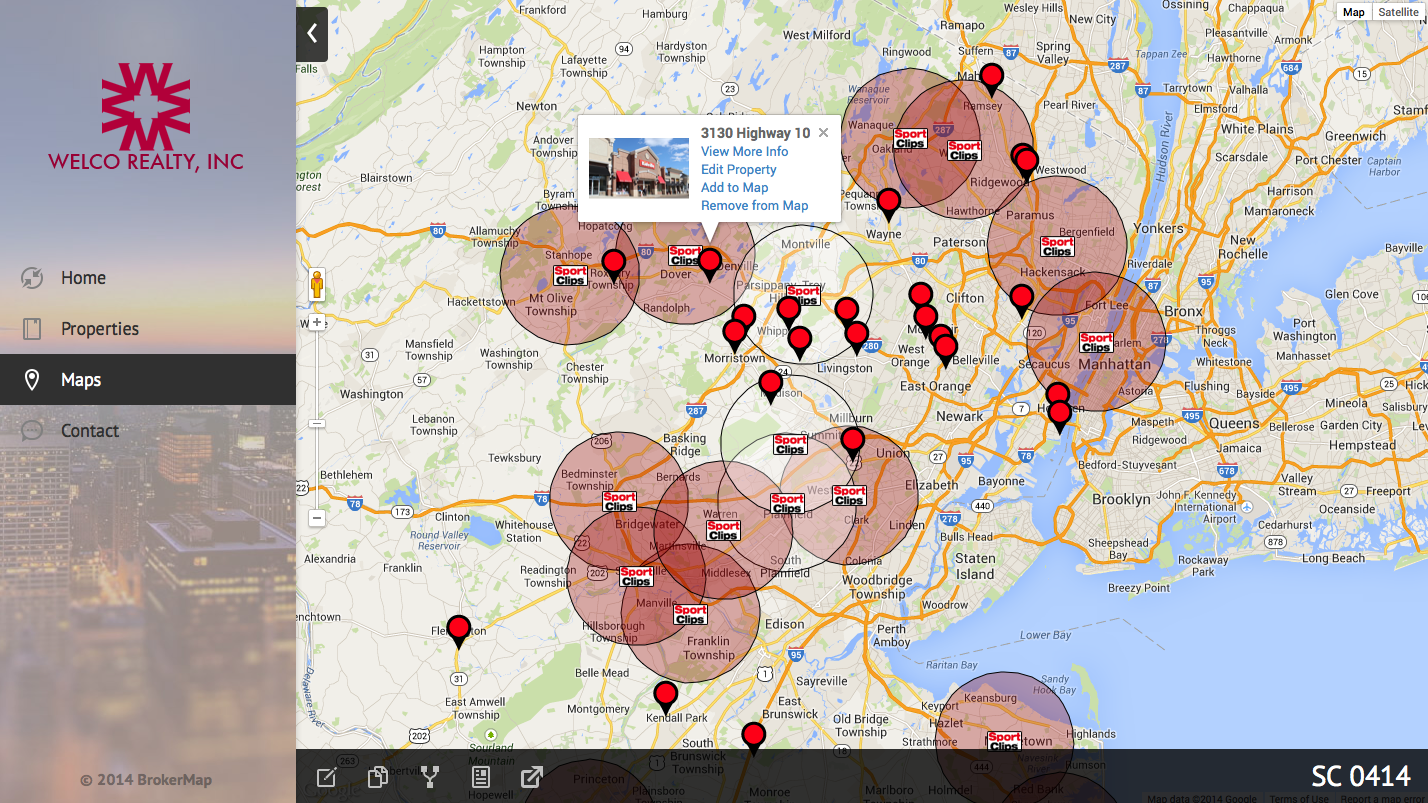Open the property photo thumbnail

tap(639, 168)
